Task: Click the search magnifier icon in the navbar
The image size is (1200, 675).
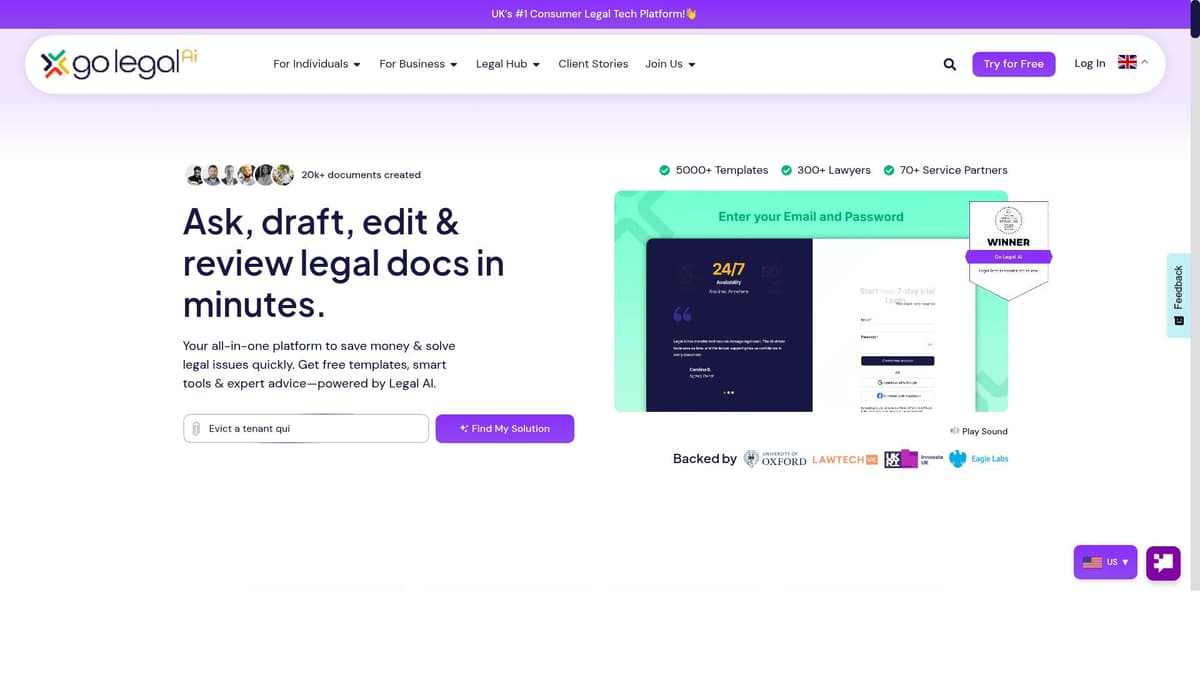Action: [x=948, y=64]
